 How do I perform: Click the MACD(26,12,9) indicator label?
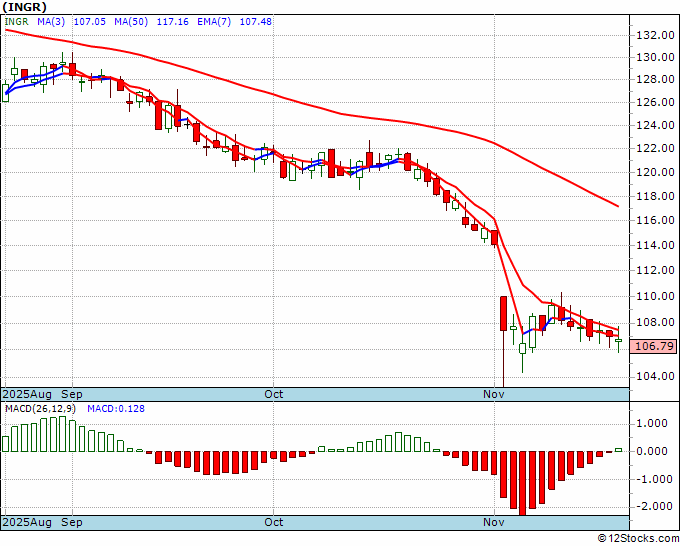point(40,409)
